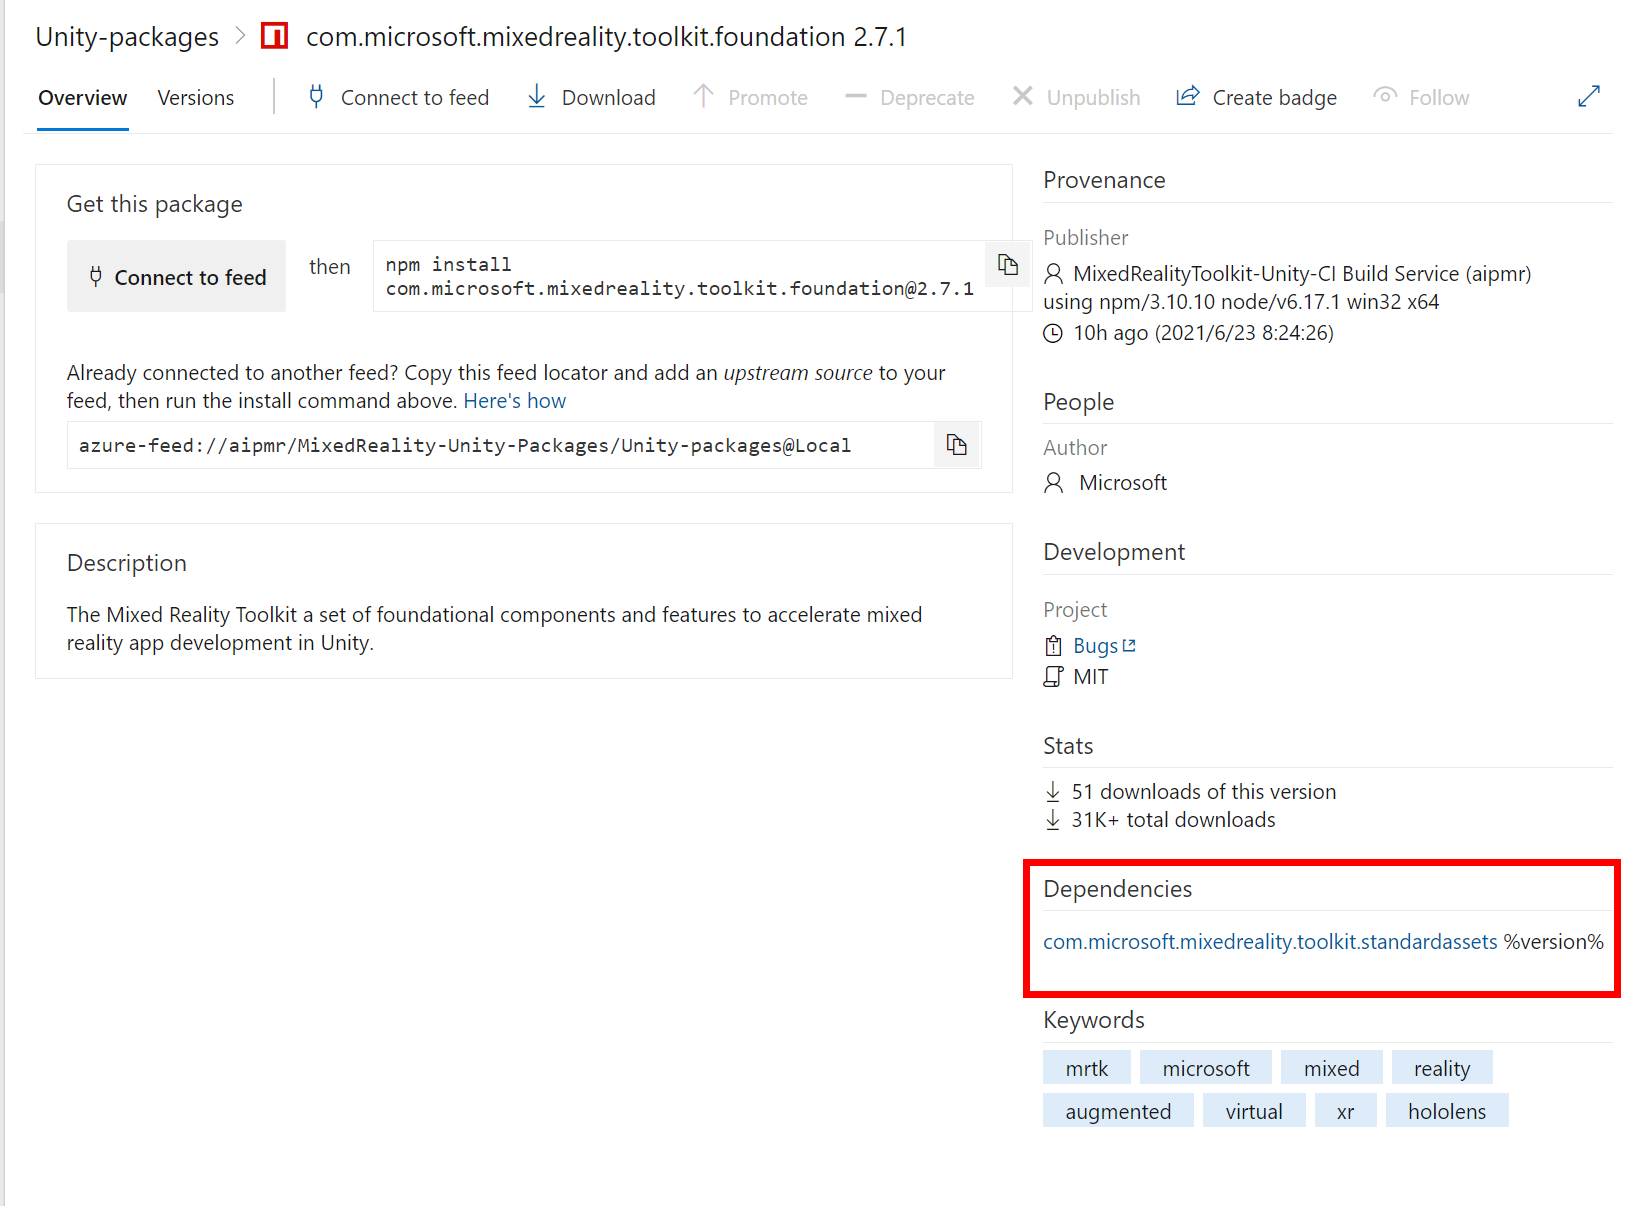
Task: Click the Bugs clipboard icon
Action: (1054, 646)
